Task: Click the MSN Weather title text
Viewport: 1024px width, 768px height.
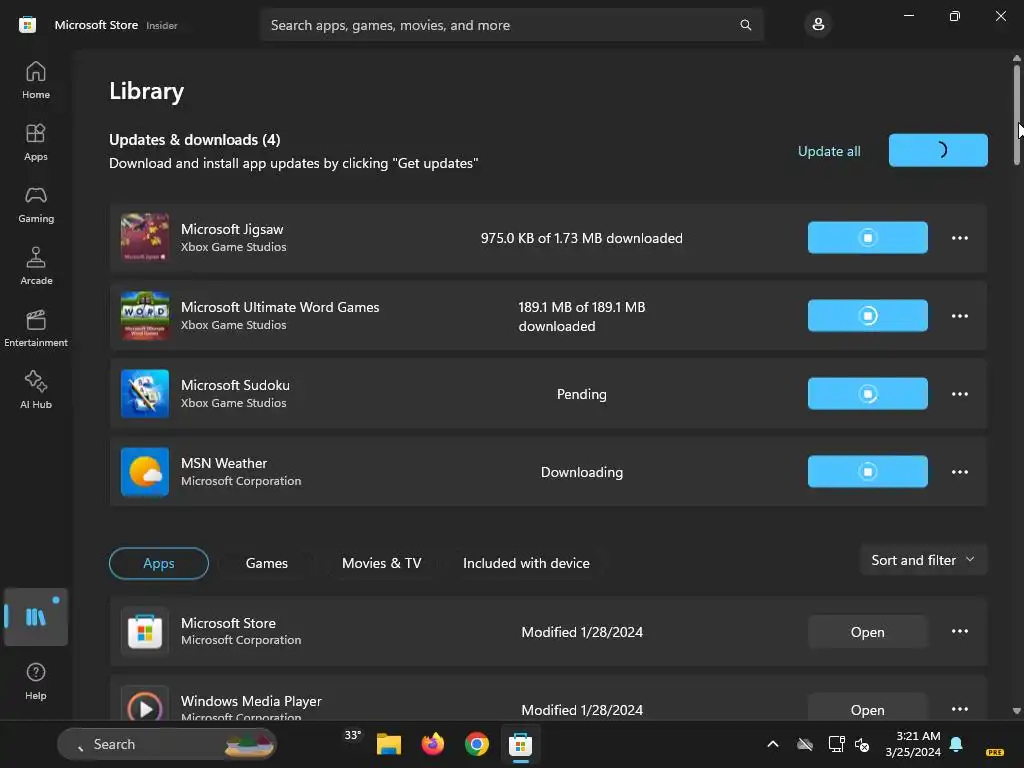Action: point(224,463)
